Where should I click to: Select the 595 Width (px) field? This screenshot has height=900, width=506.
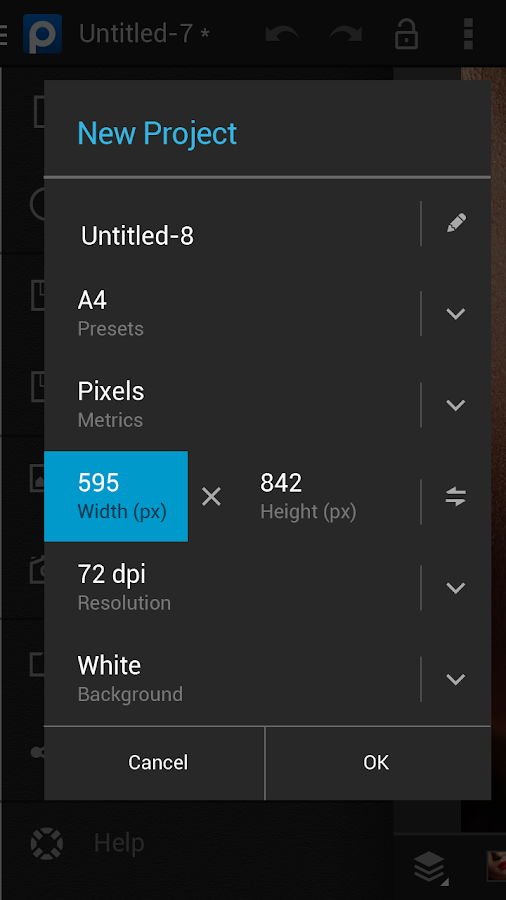(116, 496)
